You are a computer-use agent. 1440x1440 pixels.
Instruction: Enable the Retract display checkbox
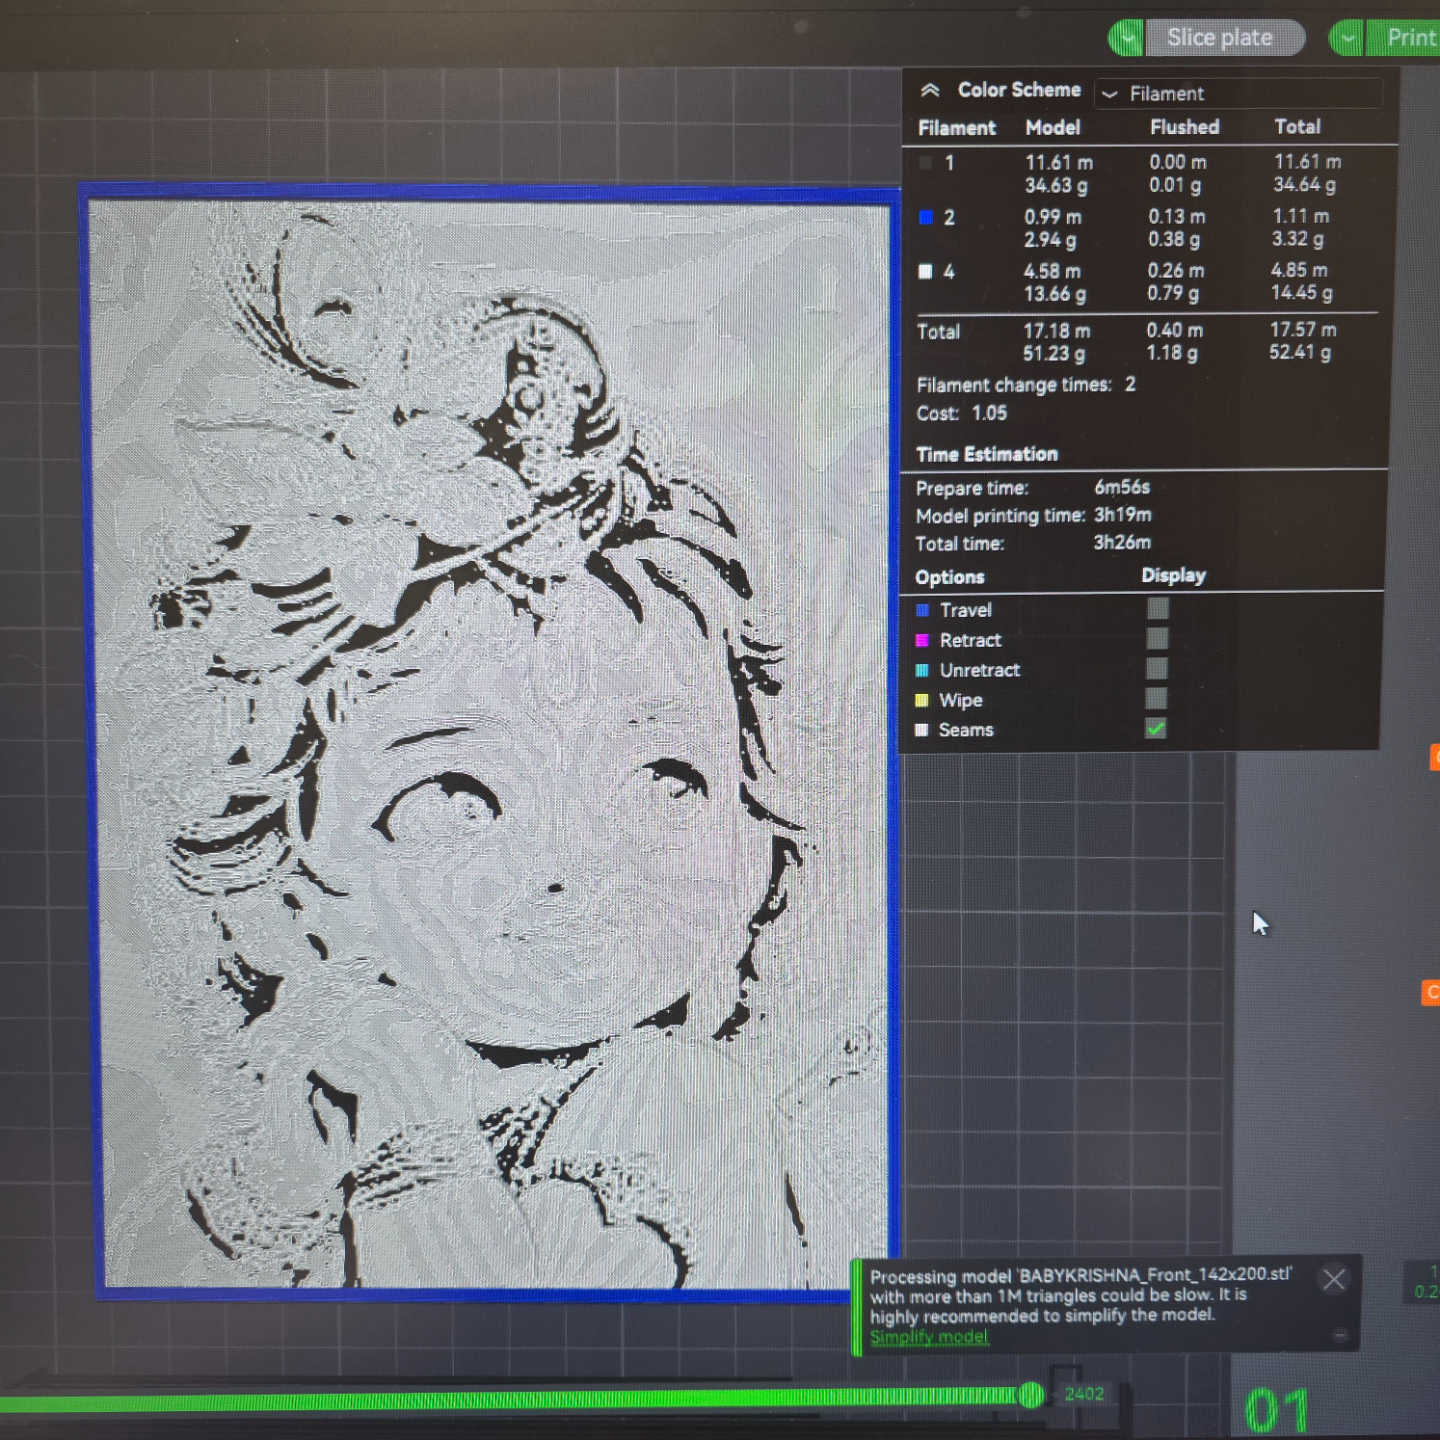[1157, 638]
